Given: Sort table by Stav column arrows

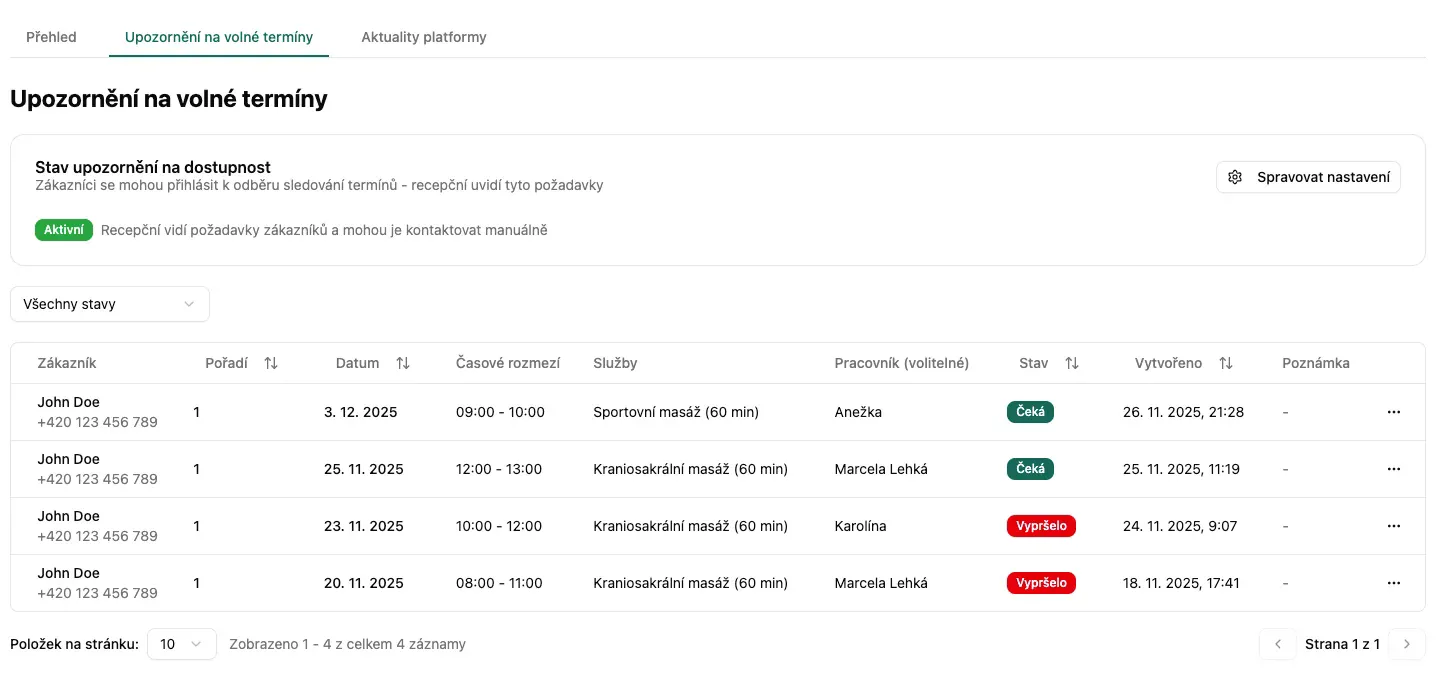Looking at the screenshot, I should coord(1072,363).
